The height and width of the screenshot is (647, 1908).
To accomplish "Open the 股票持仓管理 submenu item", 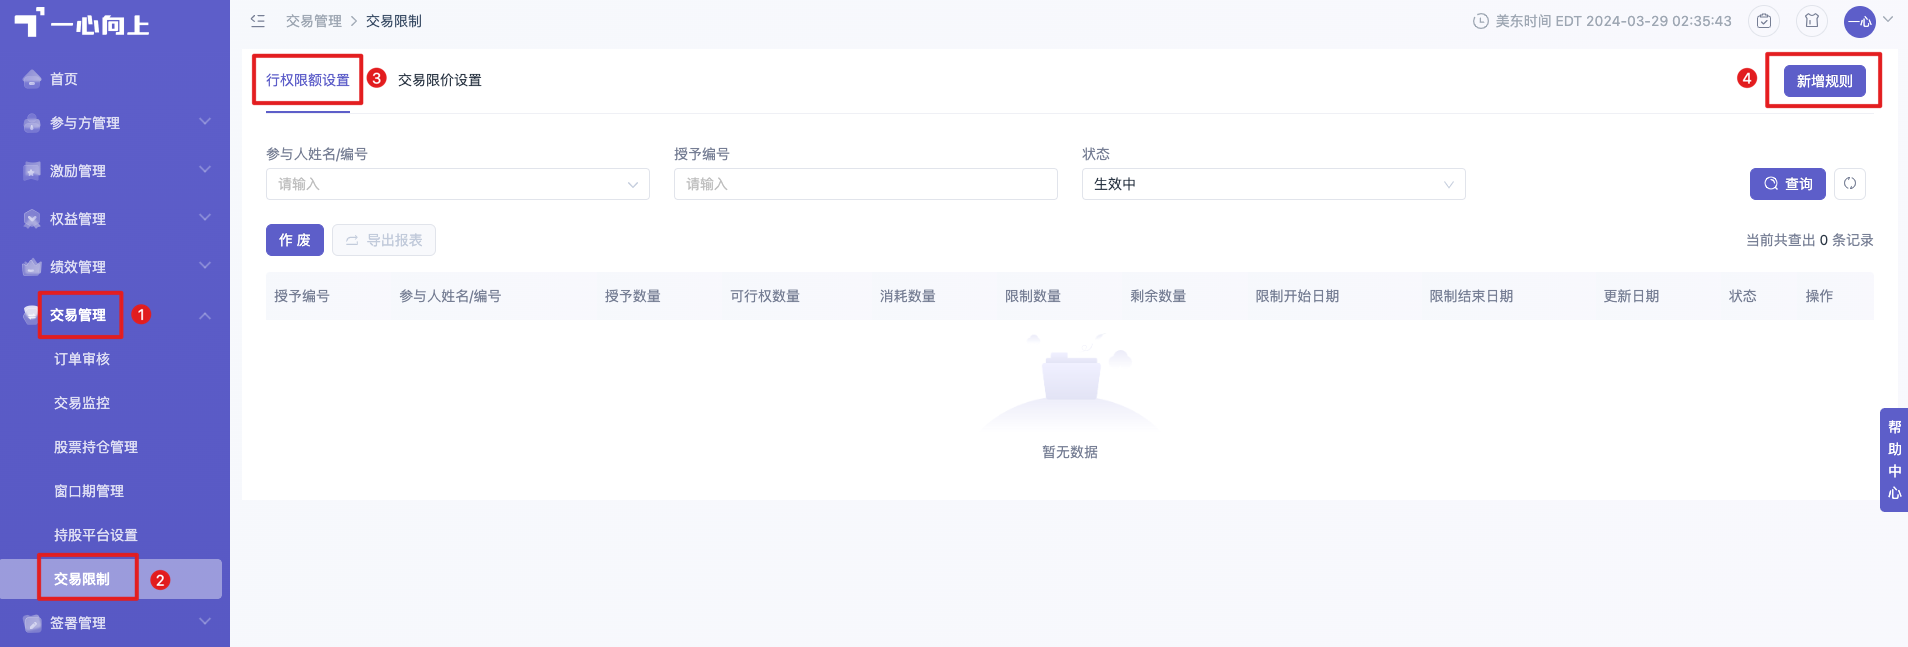I will (96, 447).
